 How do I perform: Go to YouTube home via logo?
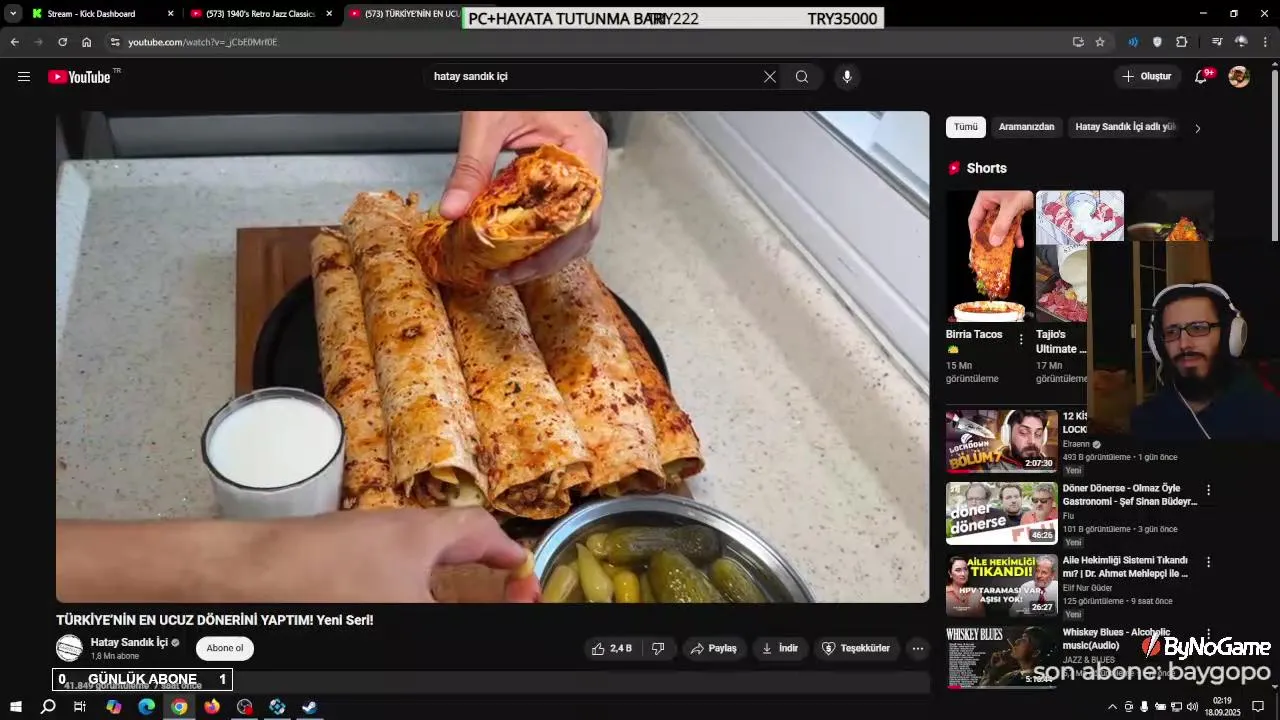(79, 77)
